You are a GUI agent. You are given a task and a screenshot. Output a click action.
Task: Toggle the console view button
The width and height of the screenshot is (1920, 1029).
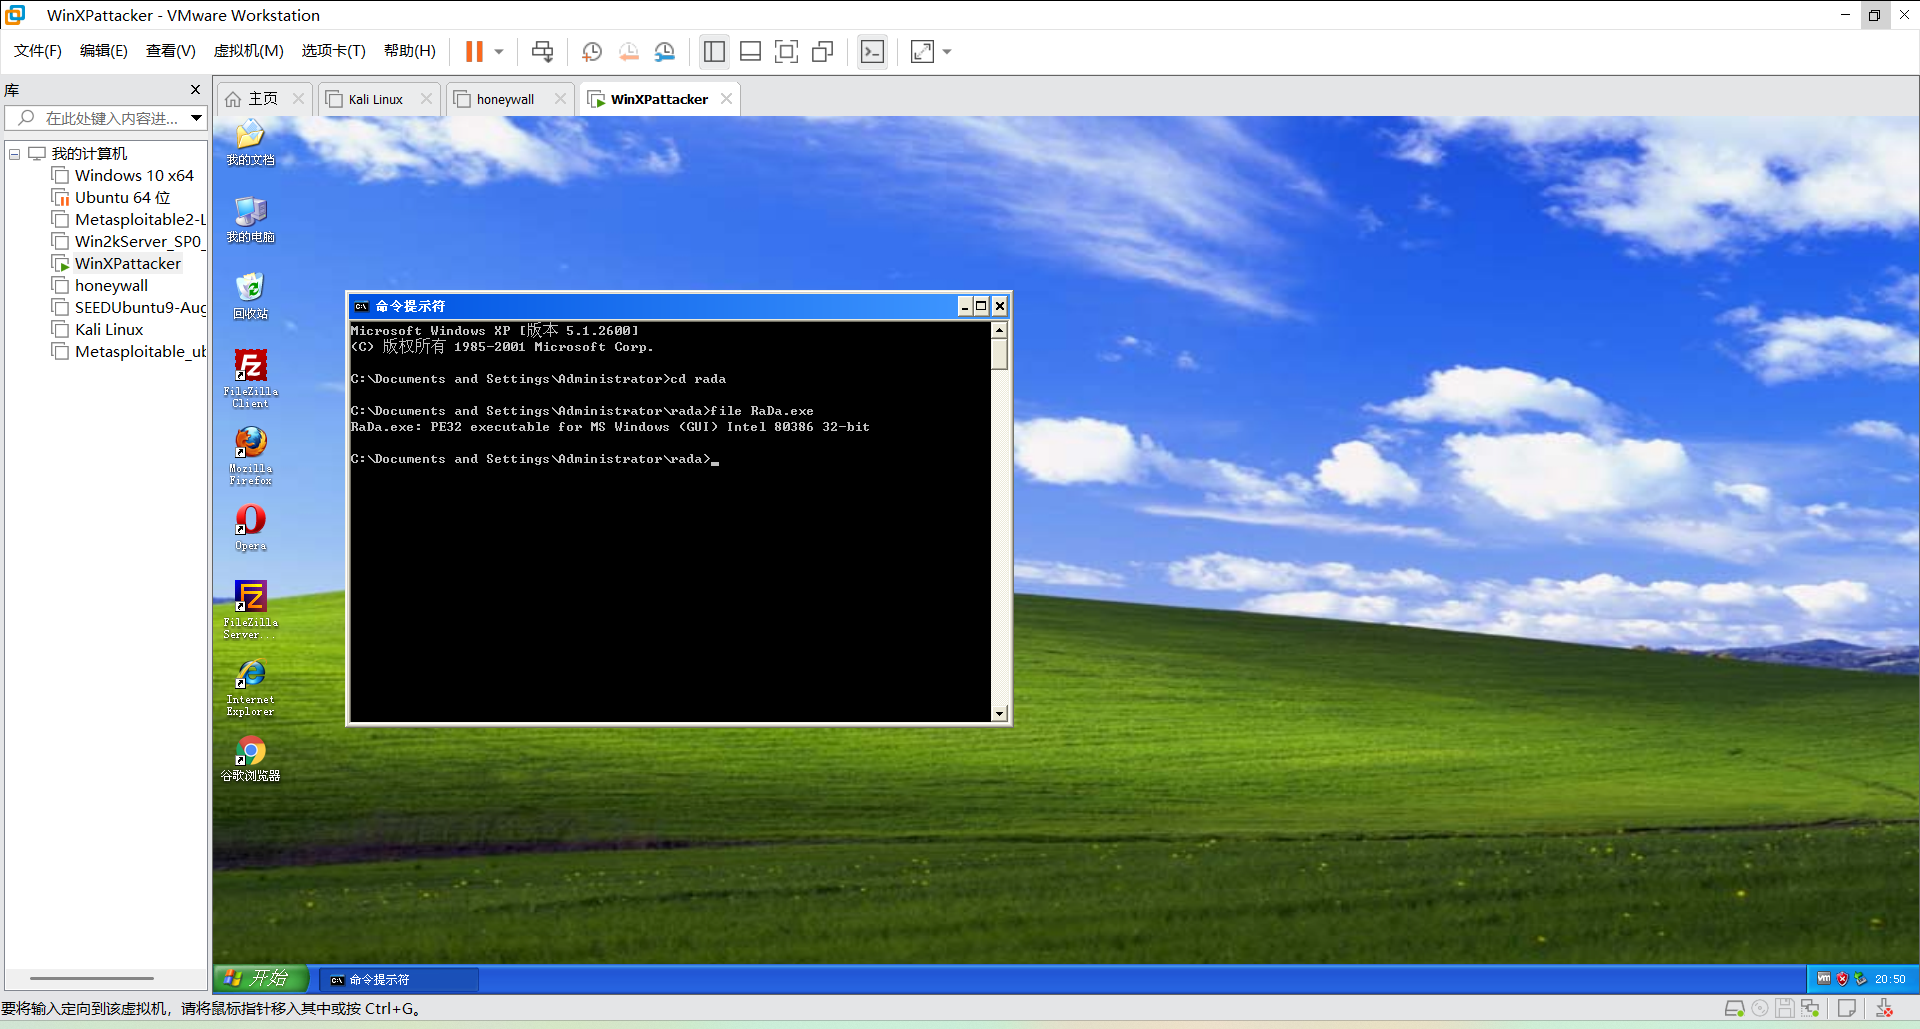pos(872,51)
